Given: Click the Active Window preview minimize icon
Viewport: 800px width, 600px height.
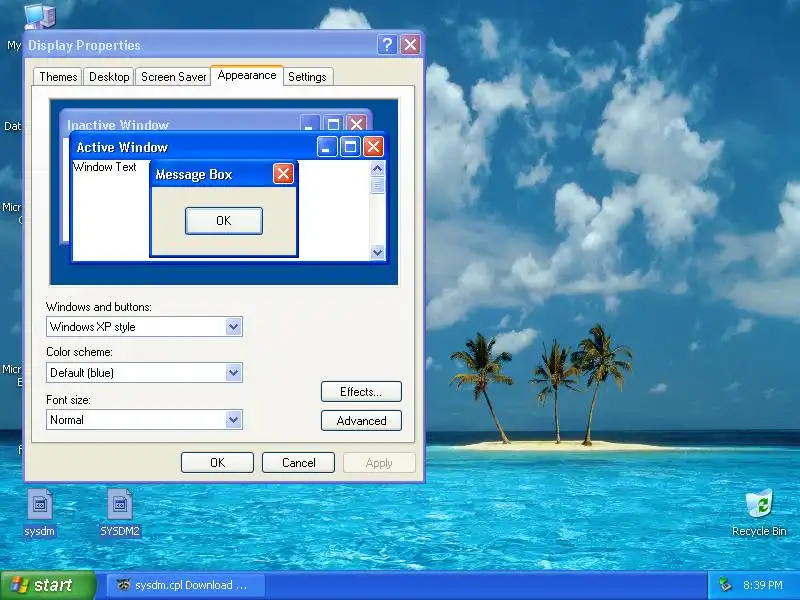Looking at the screenshot, I should [x=327, y=147].
